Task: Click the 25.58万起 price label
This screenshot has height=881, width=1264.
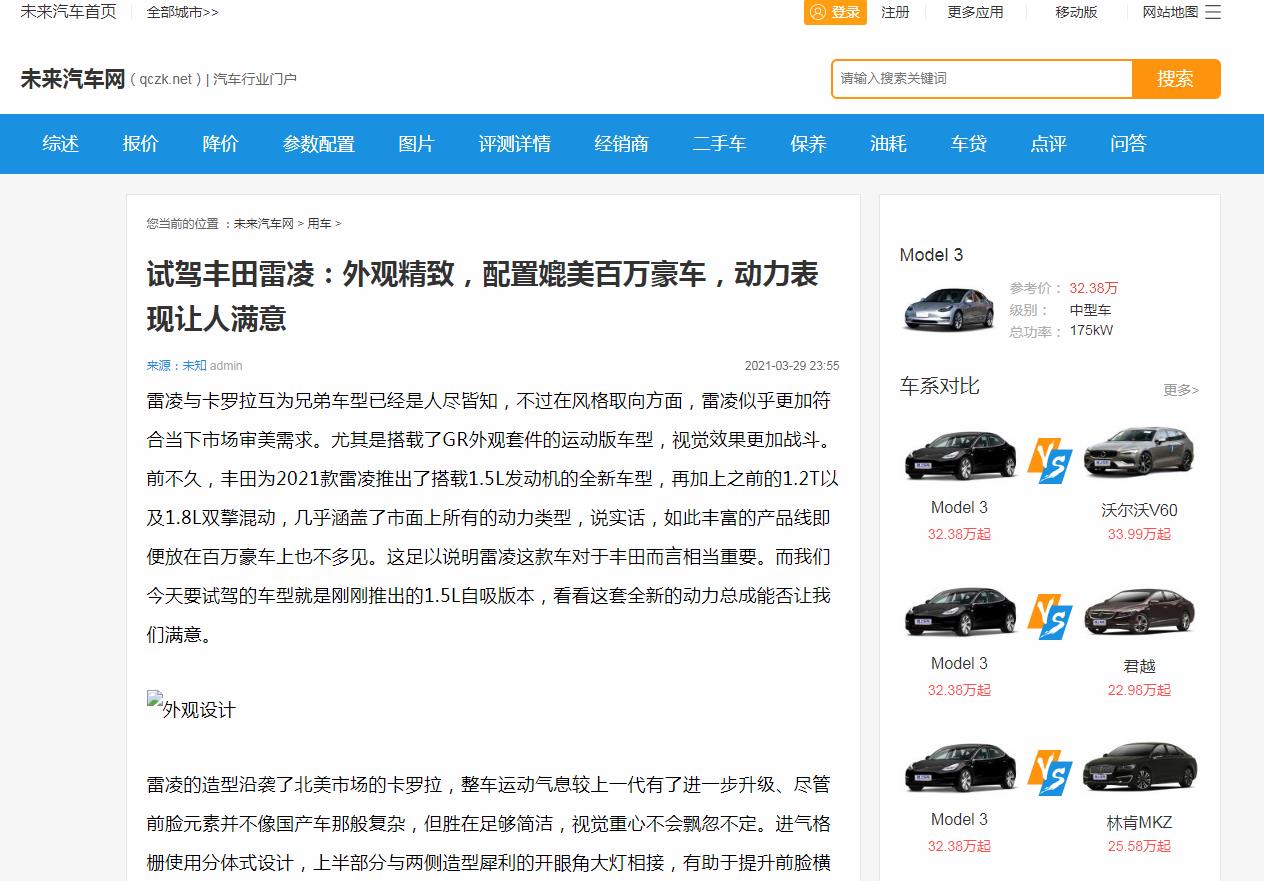Action: click(1139, 846)
